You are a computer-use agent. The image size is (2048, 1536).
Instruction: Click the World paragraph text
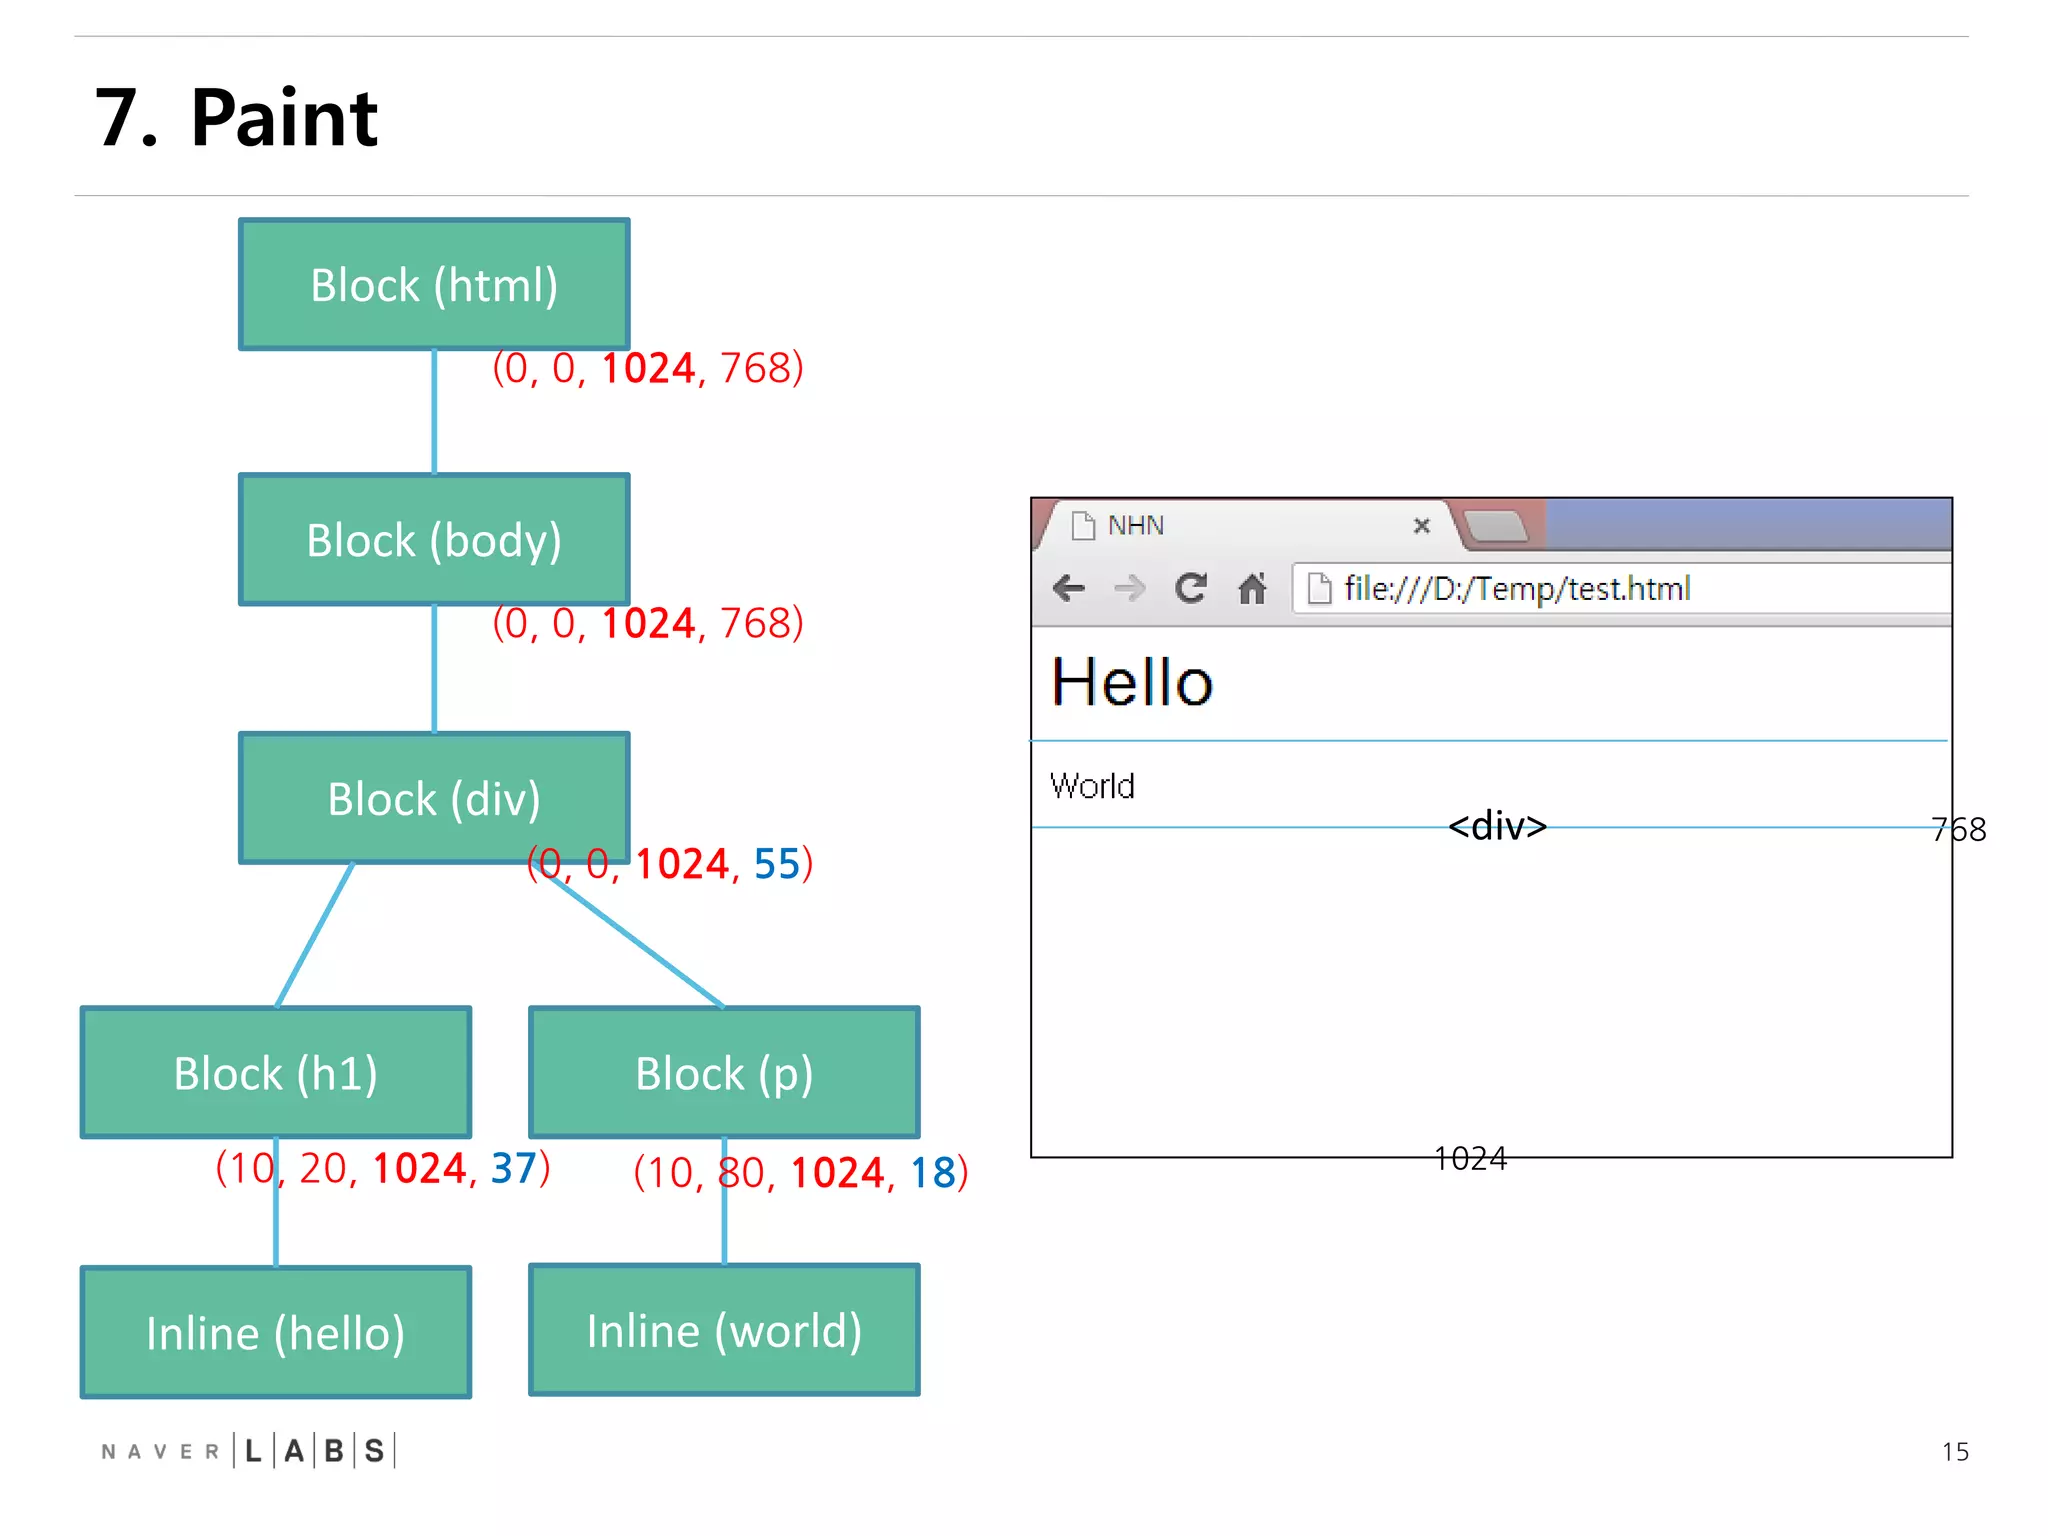click(x=1092, y=786)
